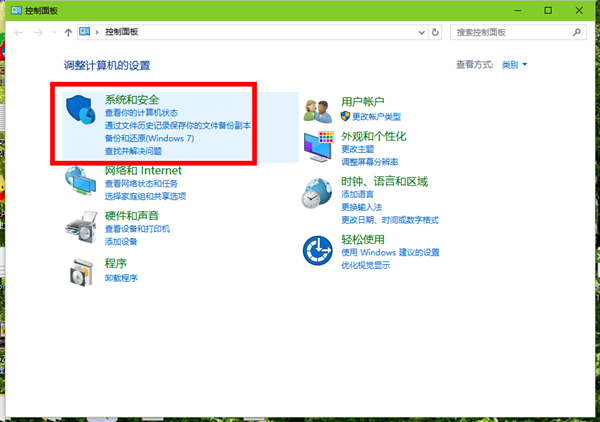Viewport: 600px width, 422px height.
Task: Open the Ease of Access icon
Action: (318, 251)
